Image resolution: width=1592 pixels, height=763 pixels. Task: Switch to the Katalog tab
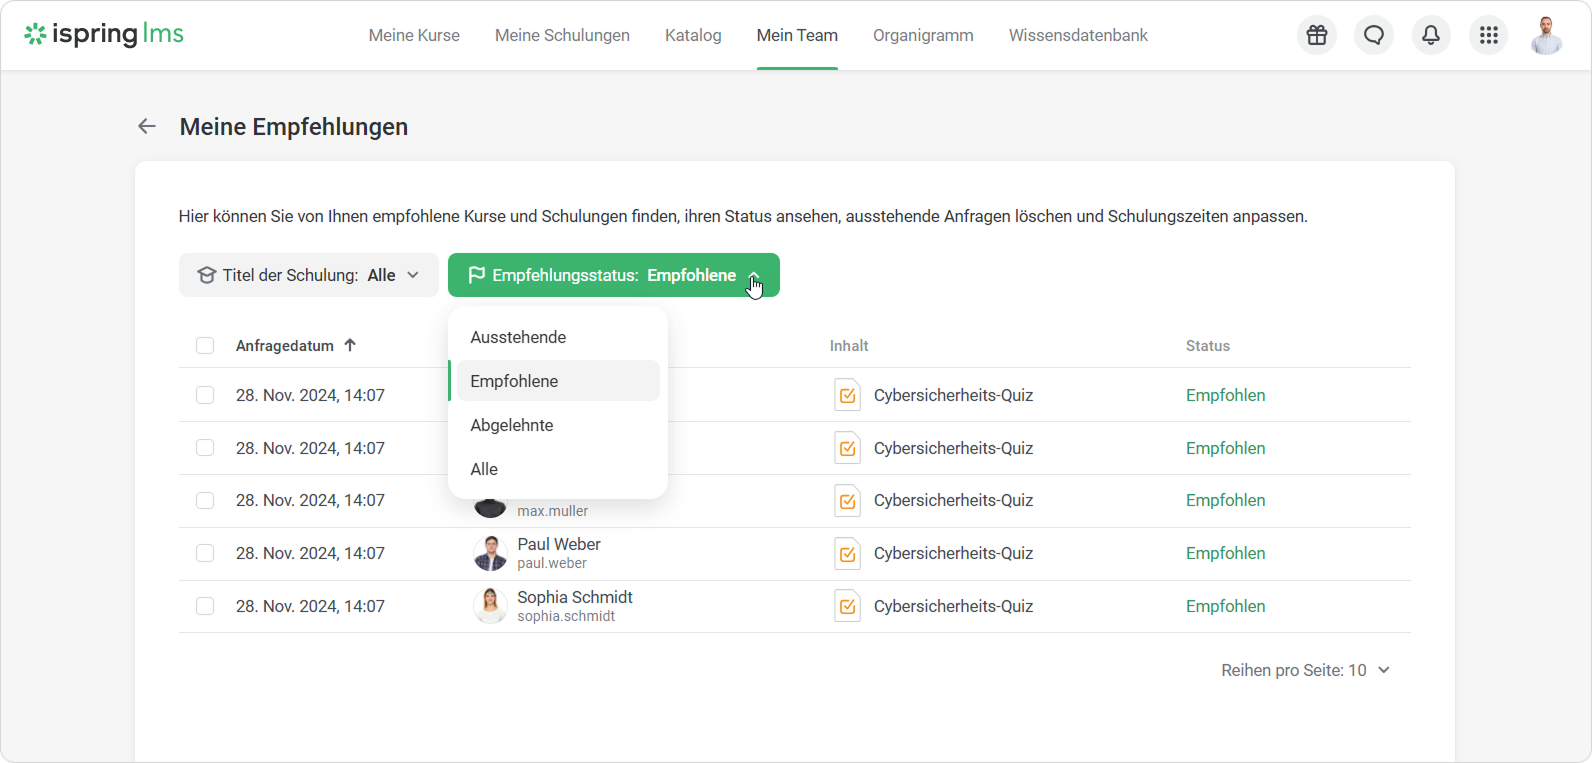(693, 35)
